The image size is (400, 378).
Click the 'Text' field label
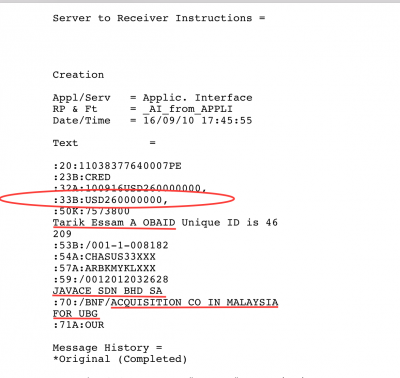coord(65,143)
